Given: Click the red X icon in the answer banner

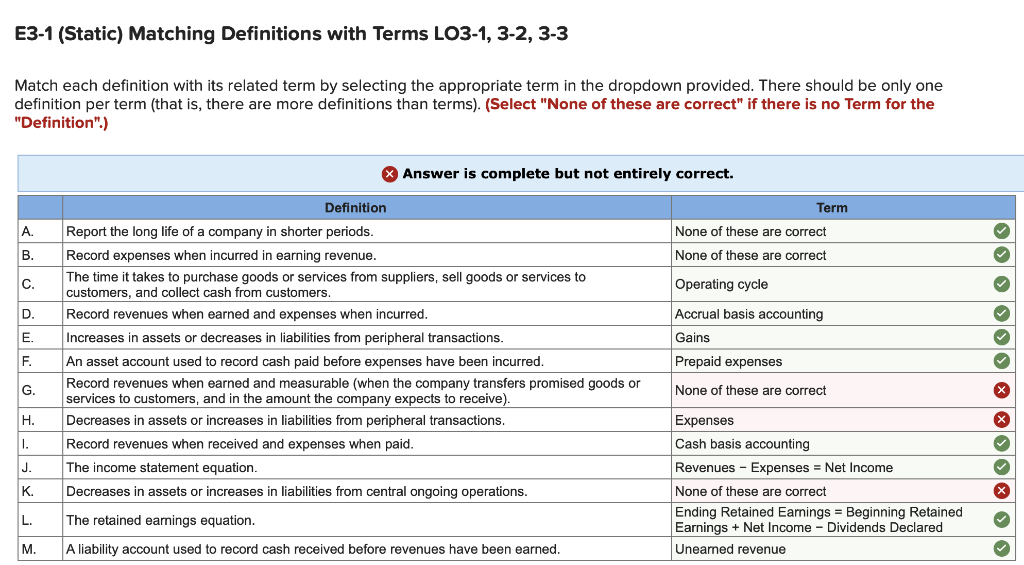Looking at the screenshot, I should (390, 174).
